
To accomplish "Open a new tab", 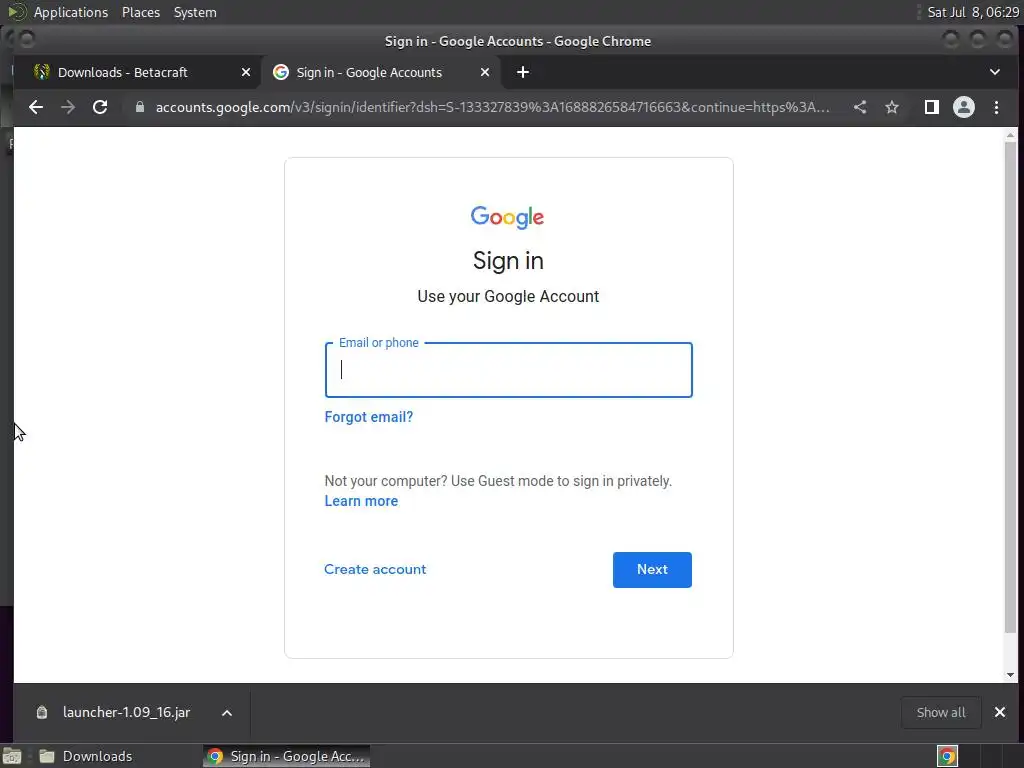I will [x=523, y=72].
